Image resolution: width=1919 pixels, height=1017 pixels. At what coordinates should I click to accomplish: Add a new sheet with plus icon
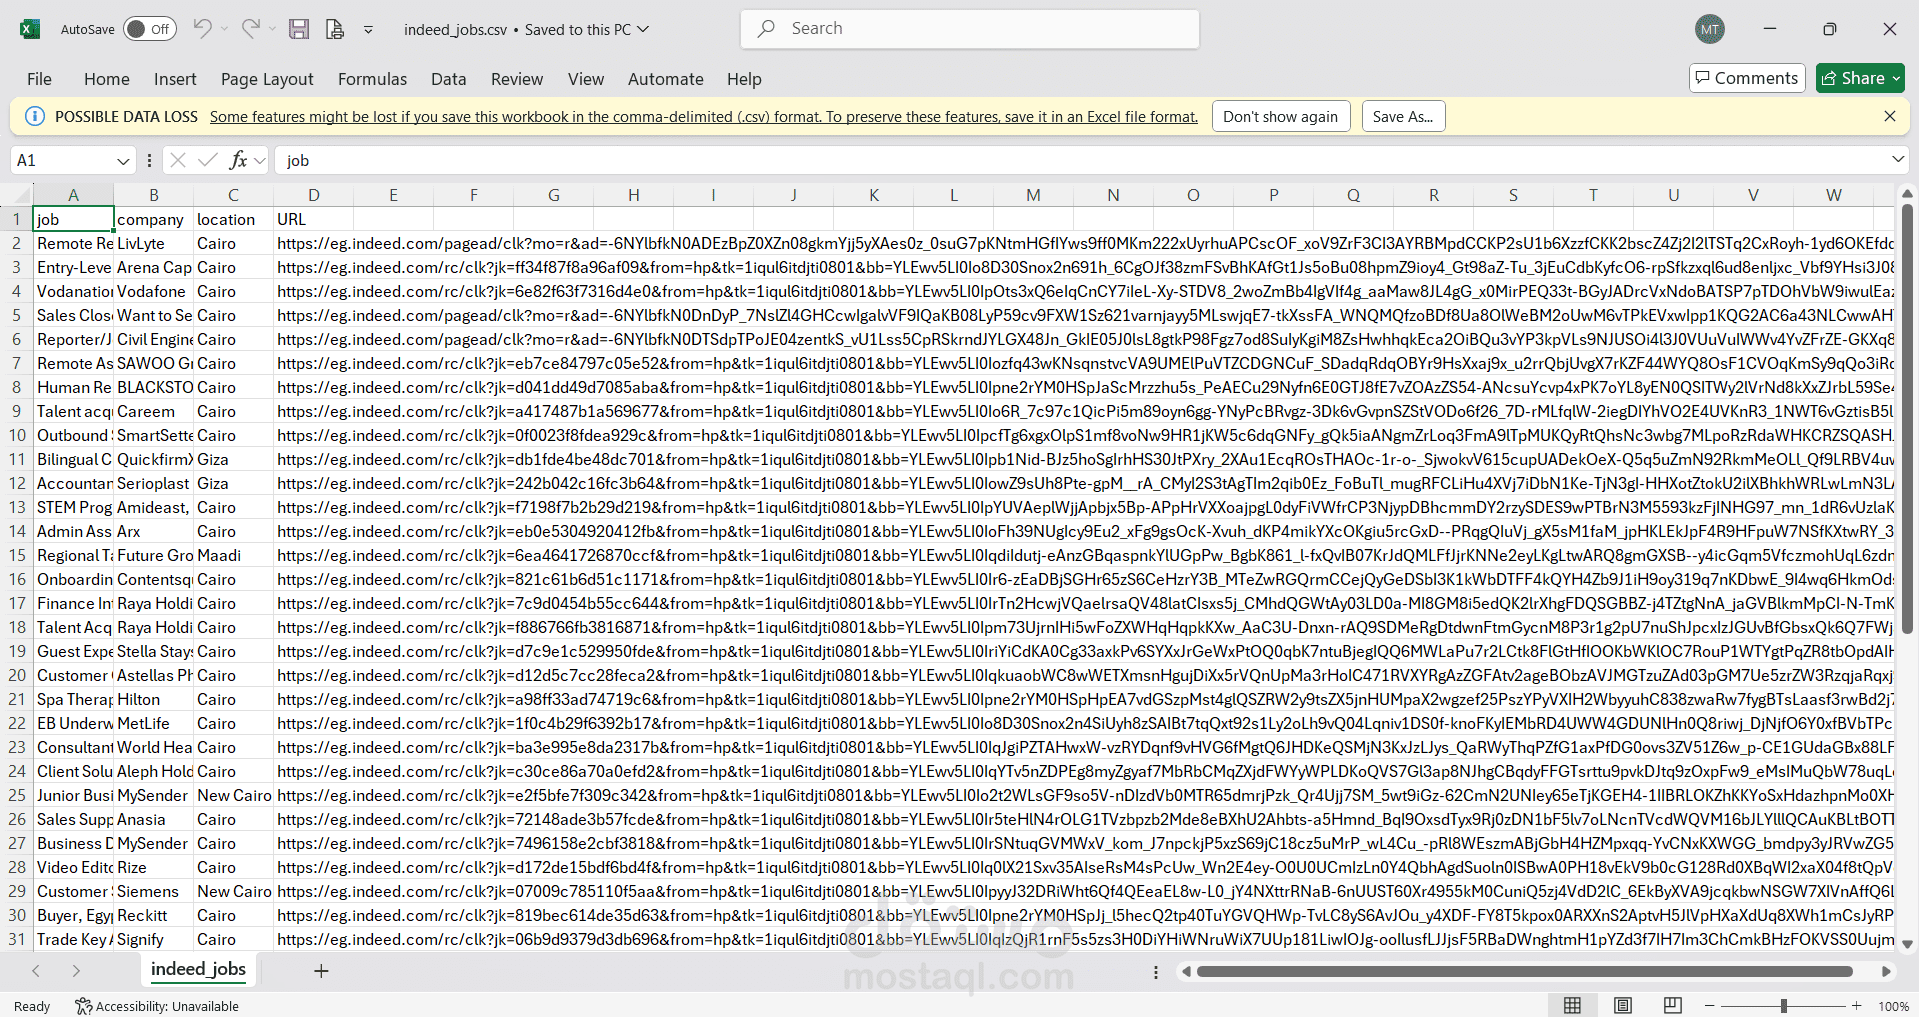coord(321,971)
